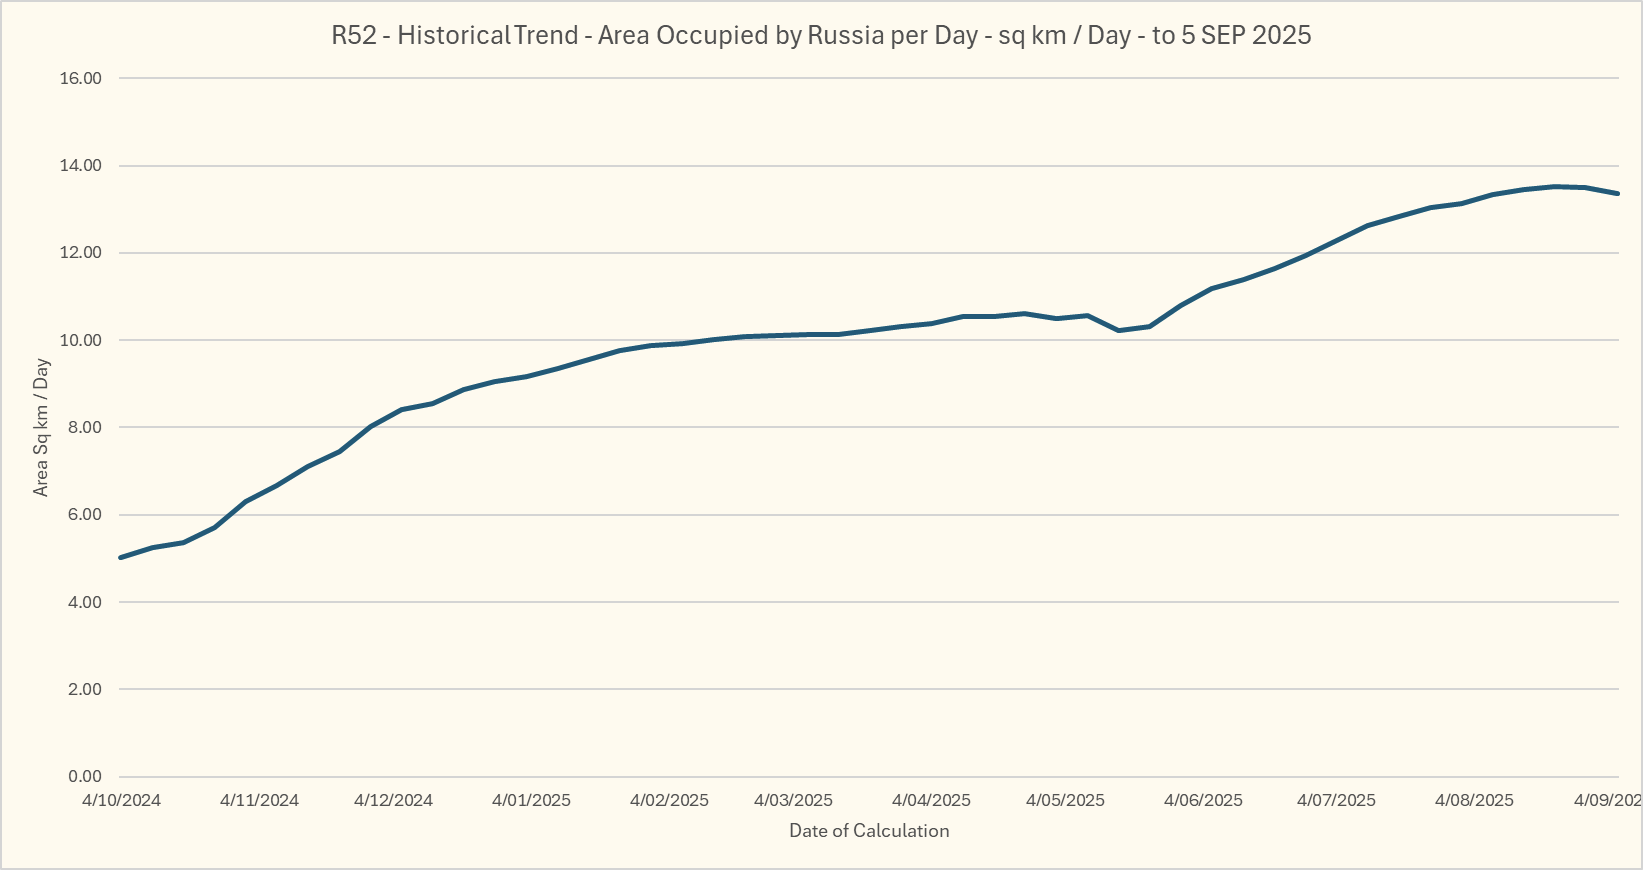Select the "Date of Calculation" axis title
This screenshot has width=1643, height=870.
pyautogui.click(x=869, y=830)
